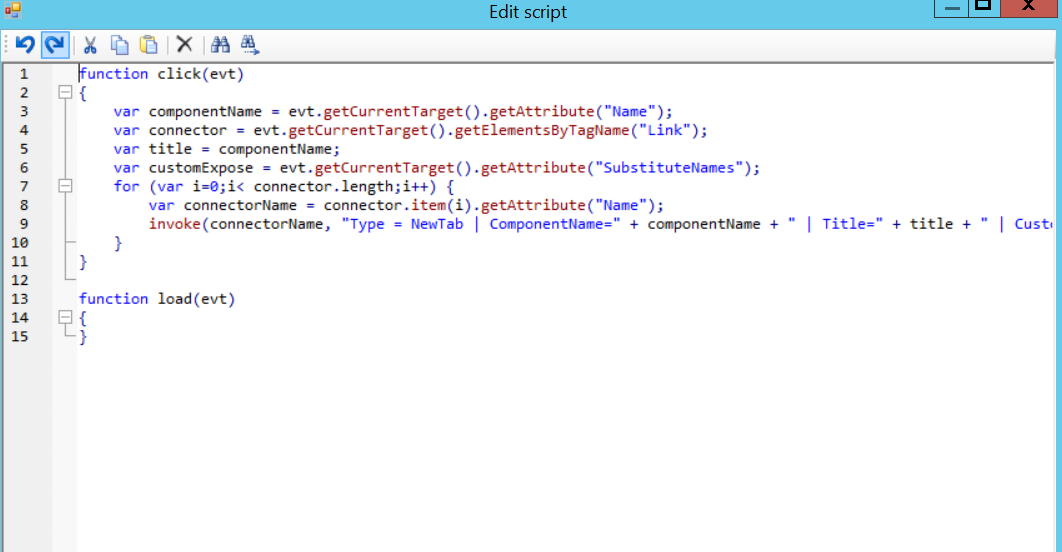1062x552 pixels.
Task: Click line number 12 in the gutter
Action: 23,280
